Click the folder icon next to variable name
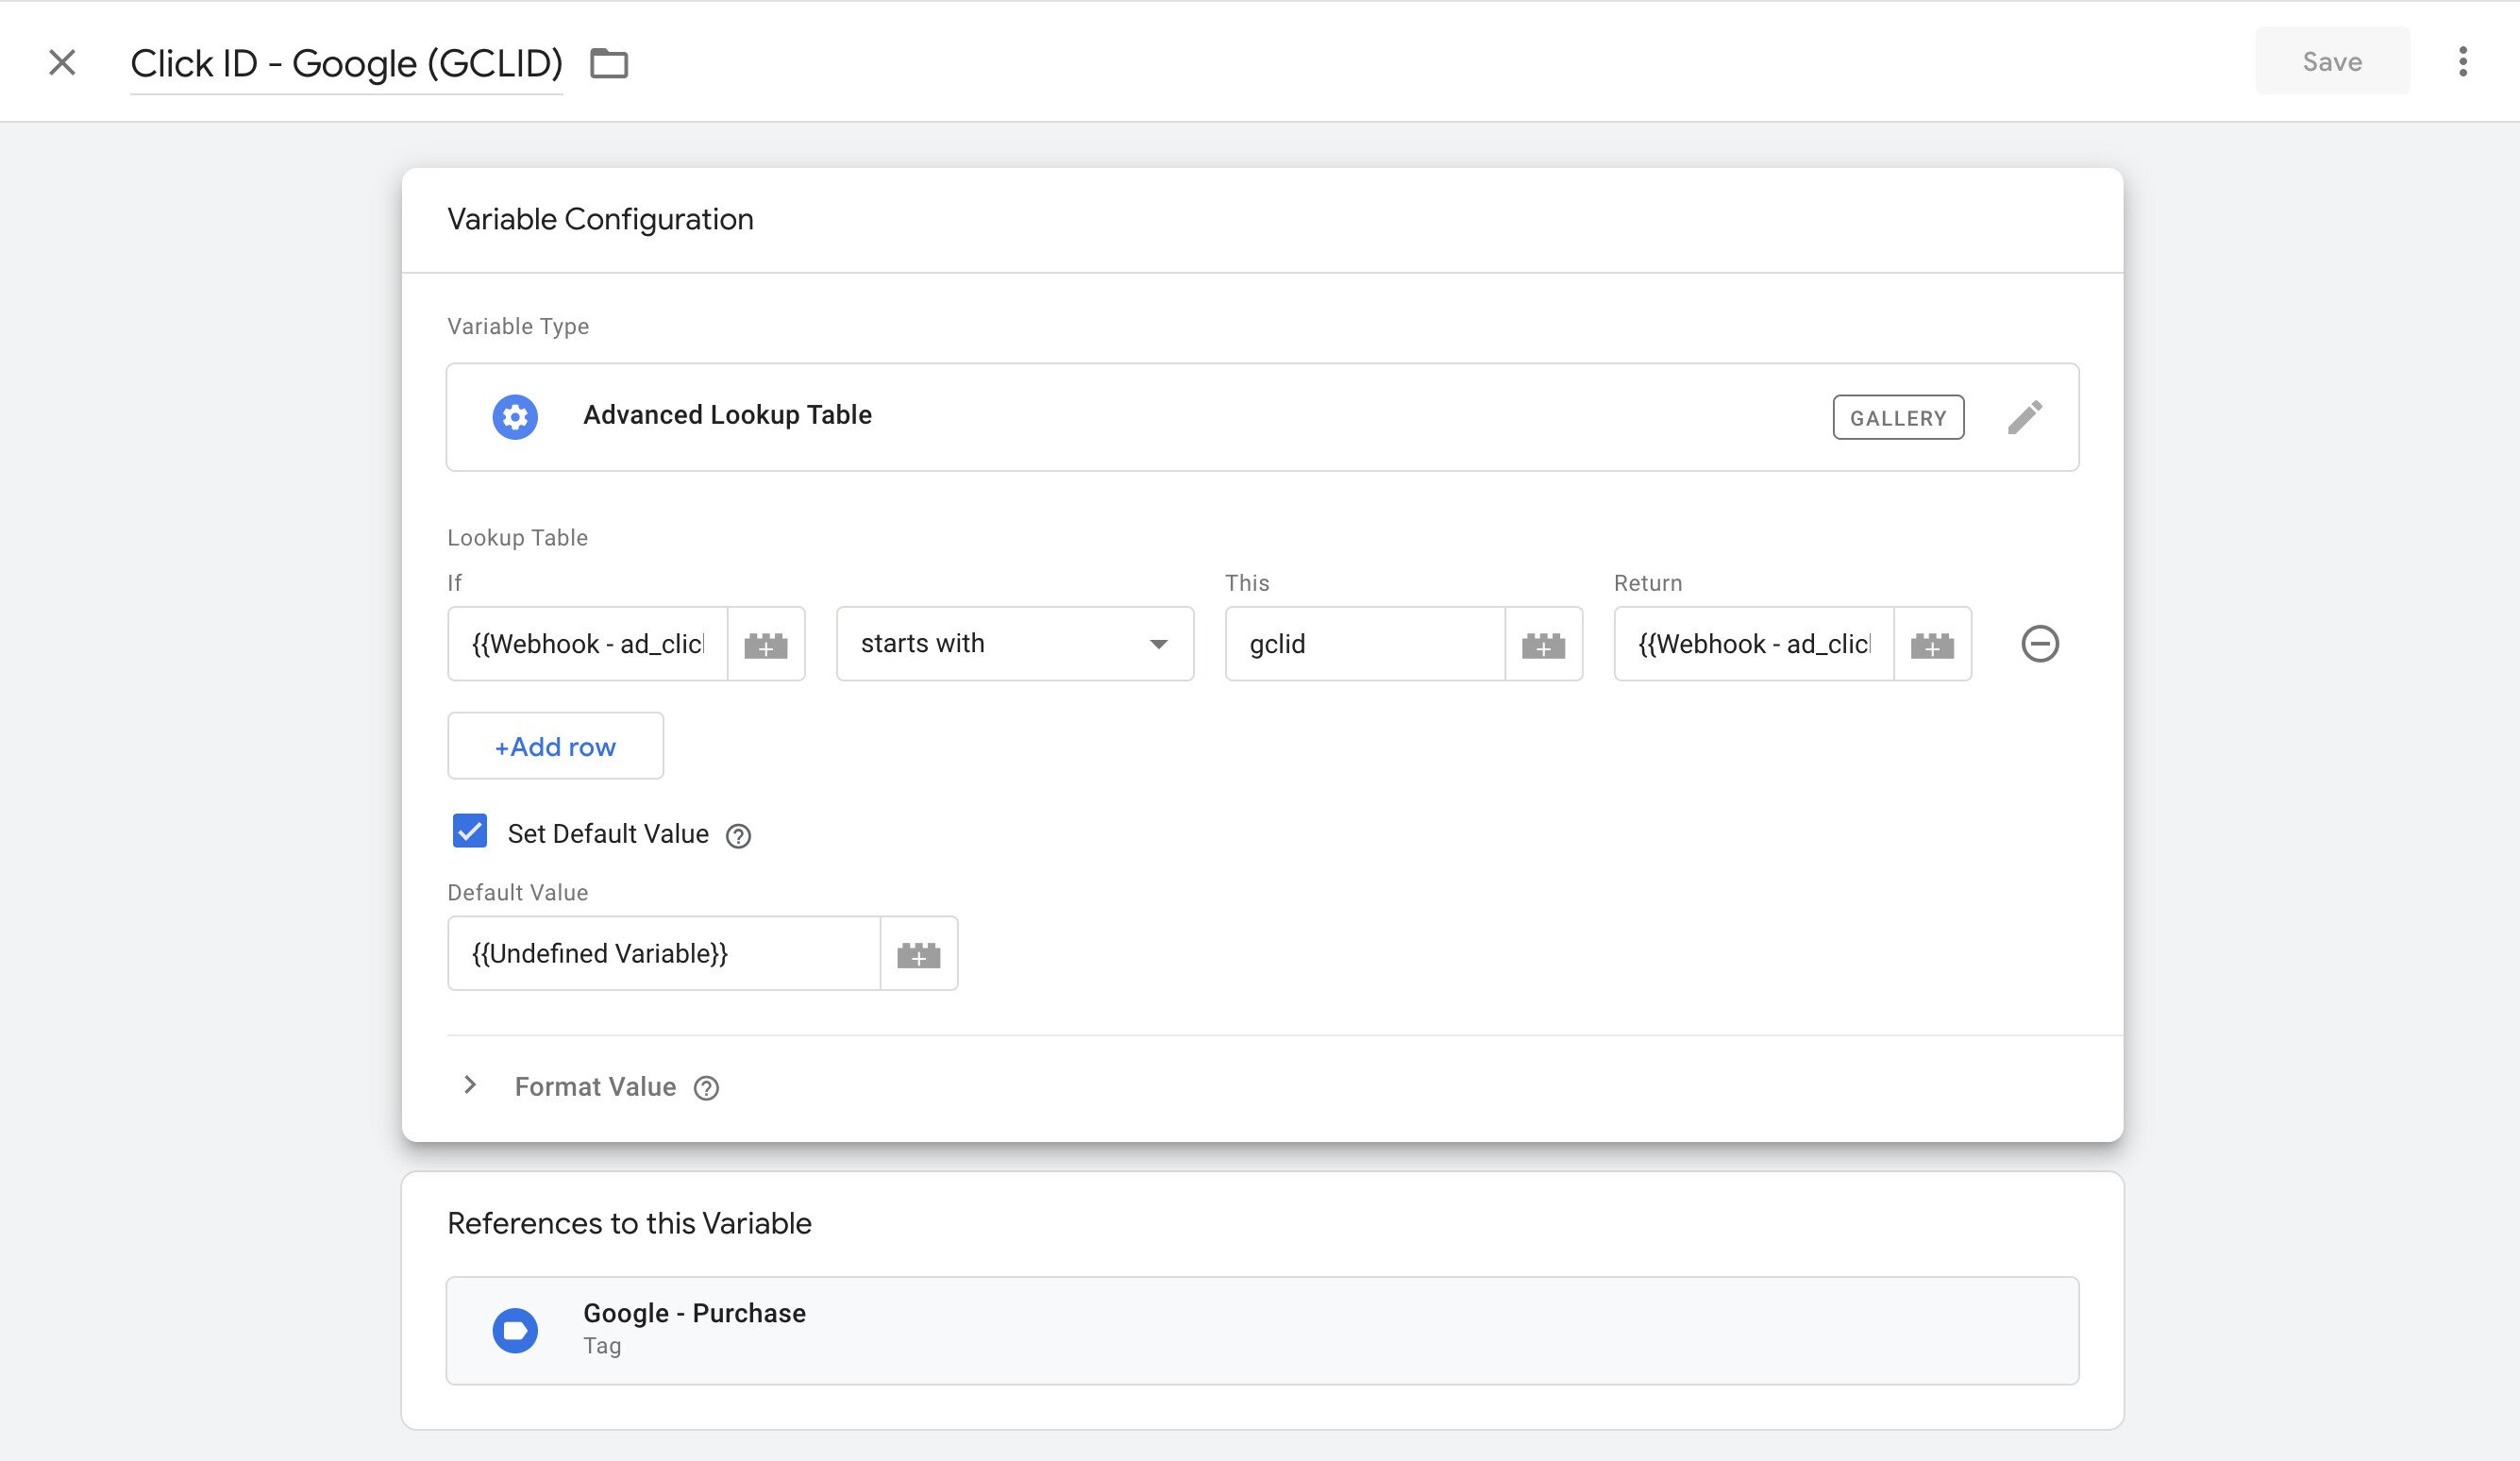The image size is (2520, 1461). coord(608,63)
